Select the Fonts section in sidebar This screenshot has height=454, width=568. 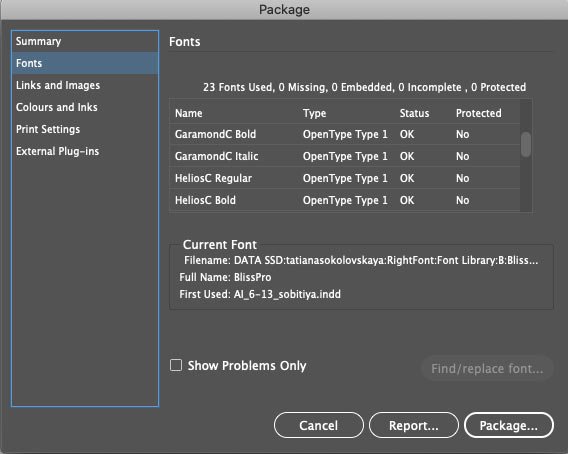point(85,63)
